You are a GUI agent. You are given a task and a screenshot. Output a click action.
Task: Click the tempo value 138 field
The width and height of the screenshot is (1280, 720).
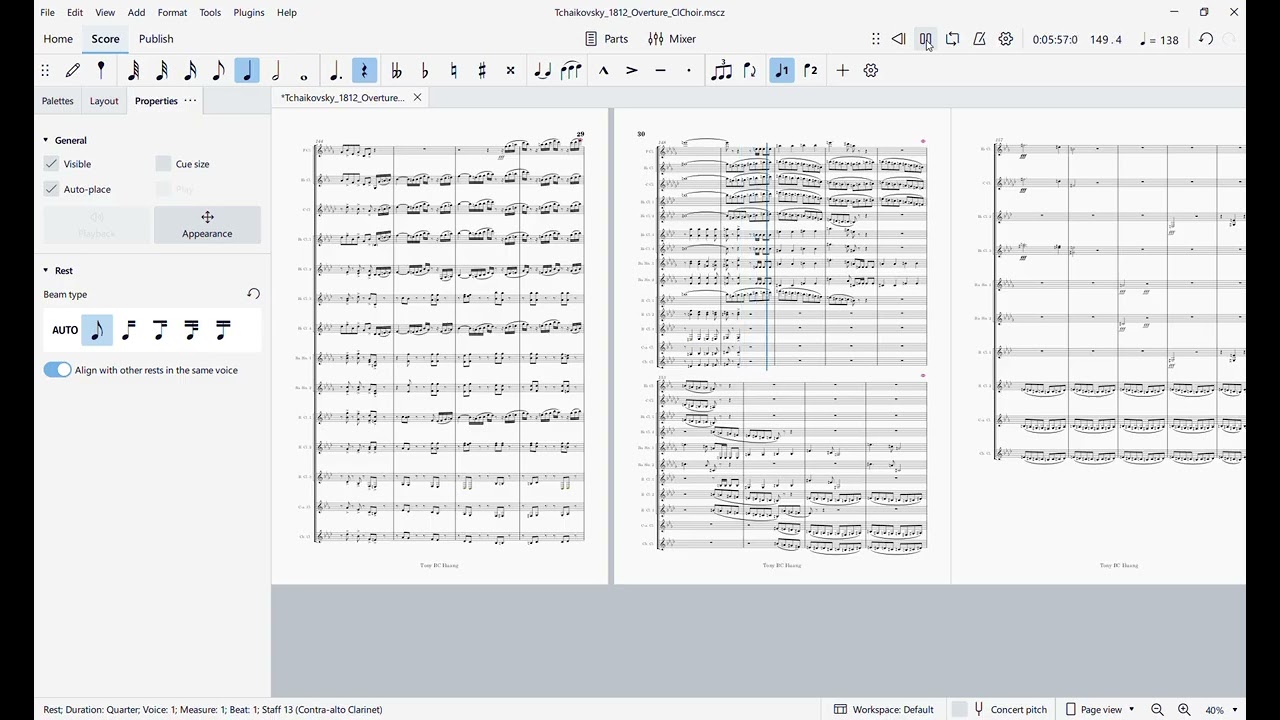click(1160, 39)
